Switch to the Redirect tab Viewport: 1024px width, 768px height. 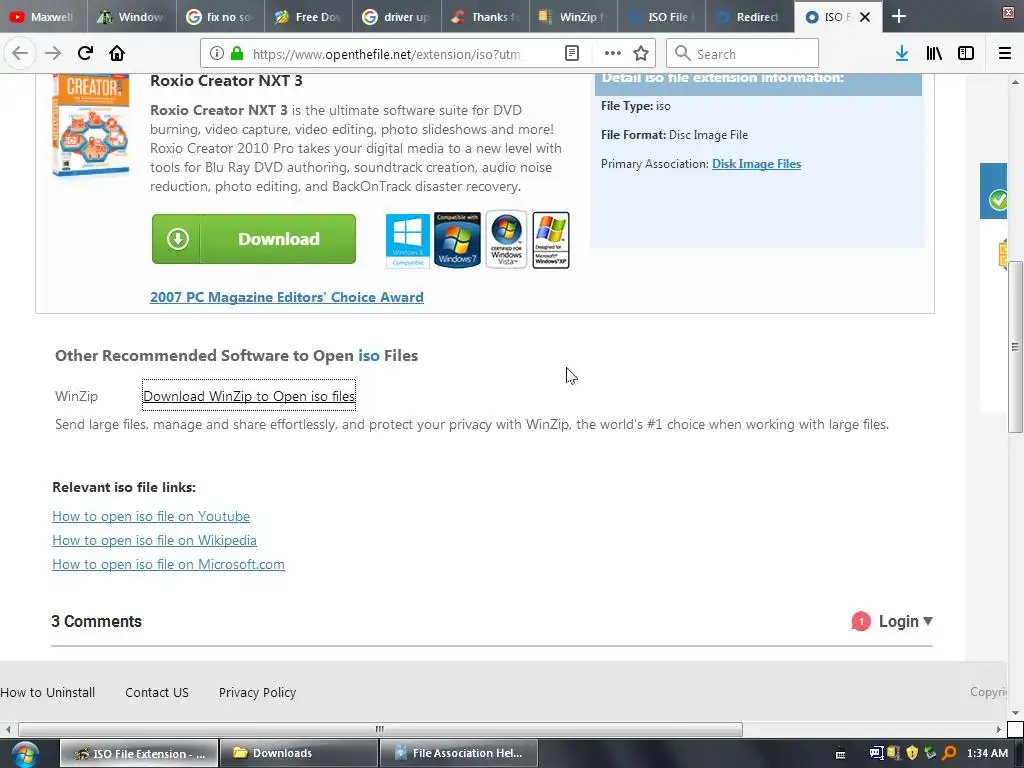pos(749,17)
